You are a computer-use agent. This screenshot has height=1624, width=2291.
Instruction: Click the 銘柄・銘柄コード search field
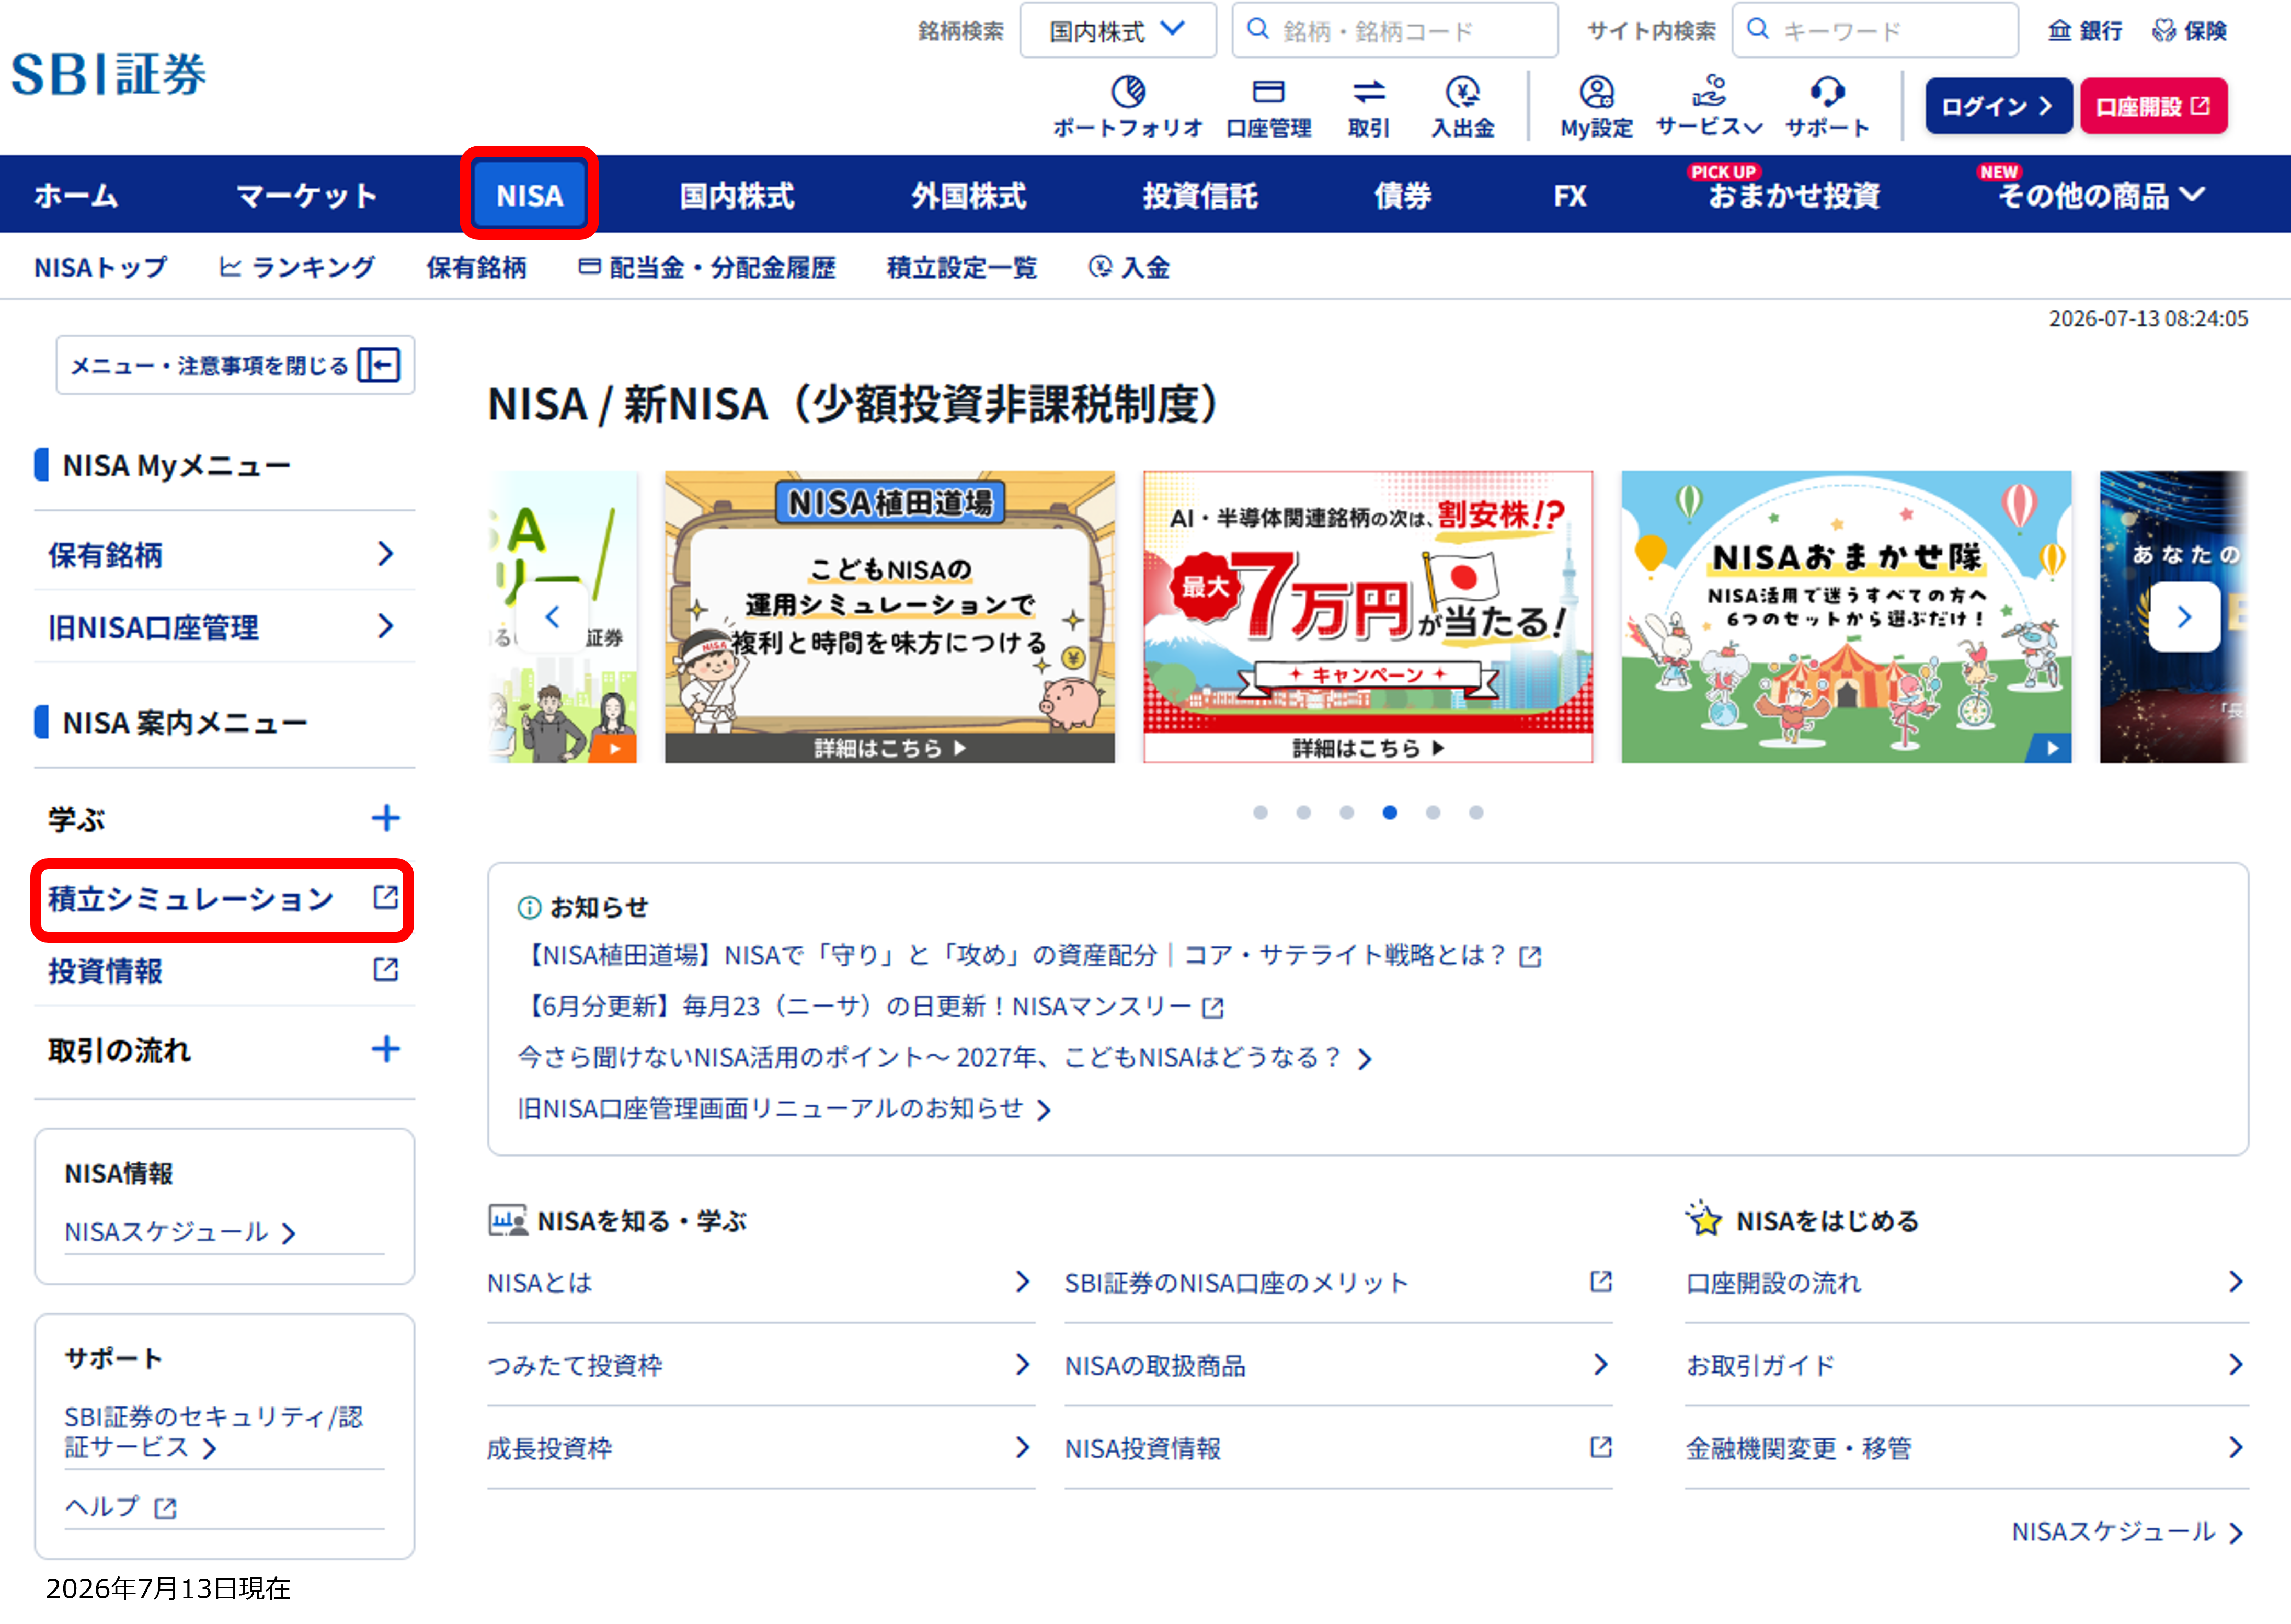tap(1394, 31)
